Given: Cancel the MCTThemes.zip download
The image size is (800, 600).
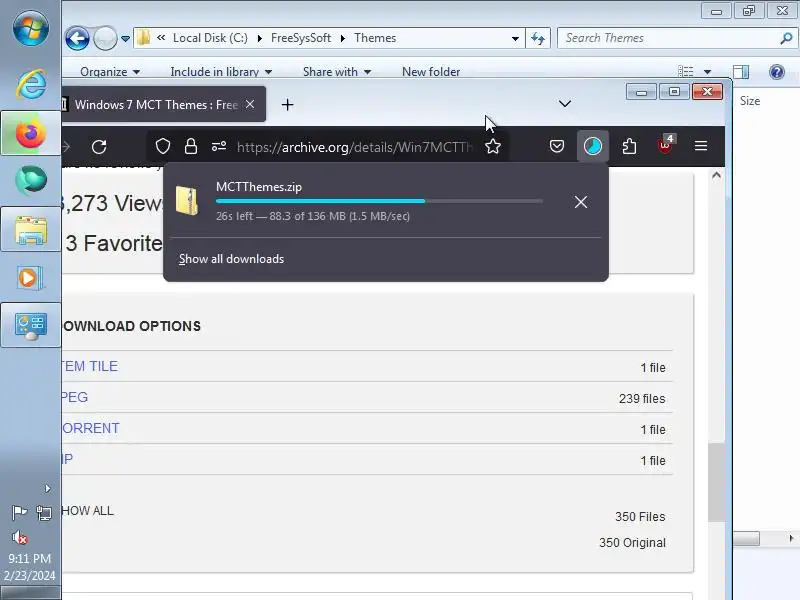Looking at the screenshot, I should 581,202.
